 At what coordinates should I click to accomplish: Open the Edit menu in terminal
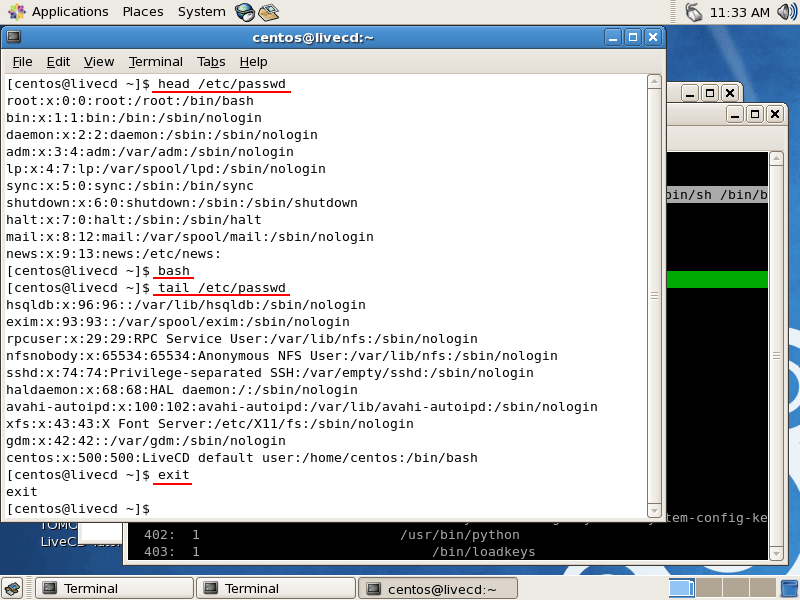(58, 62)
